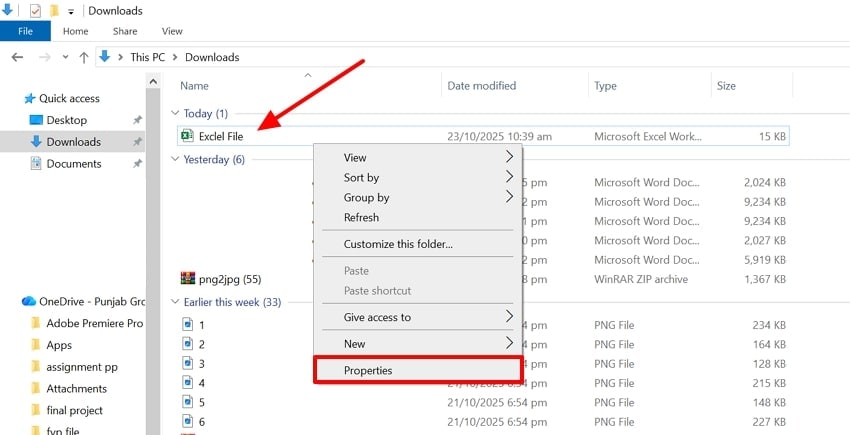Open the final project folder
The height and width of the screenshot is (435, 850).
point(74,410)
